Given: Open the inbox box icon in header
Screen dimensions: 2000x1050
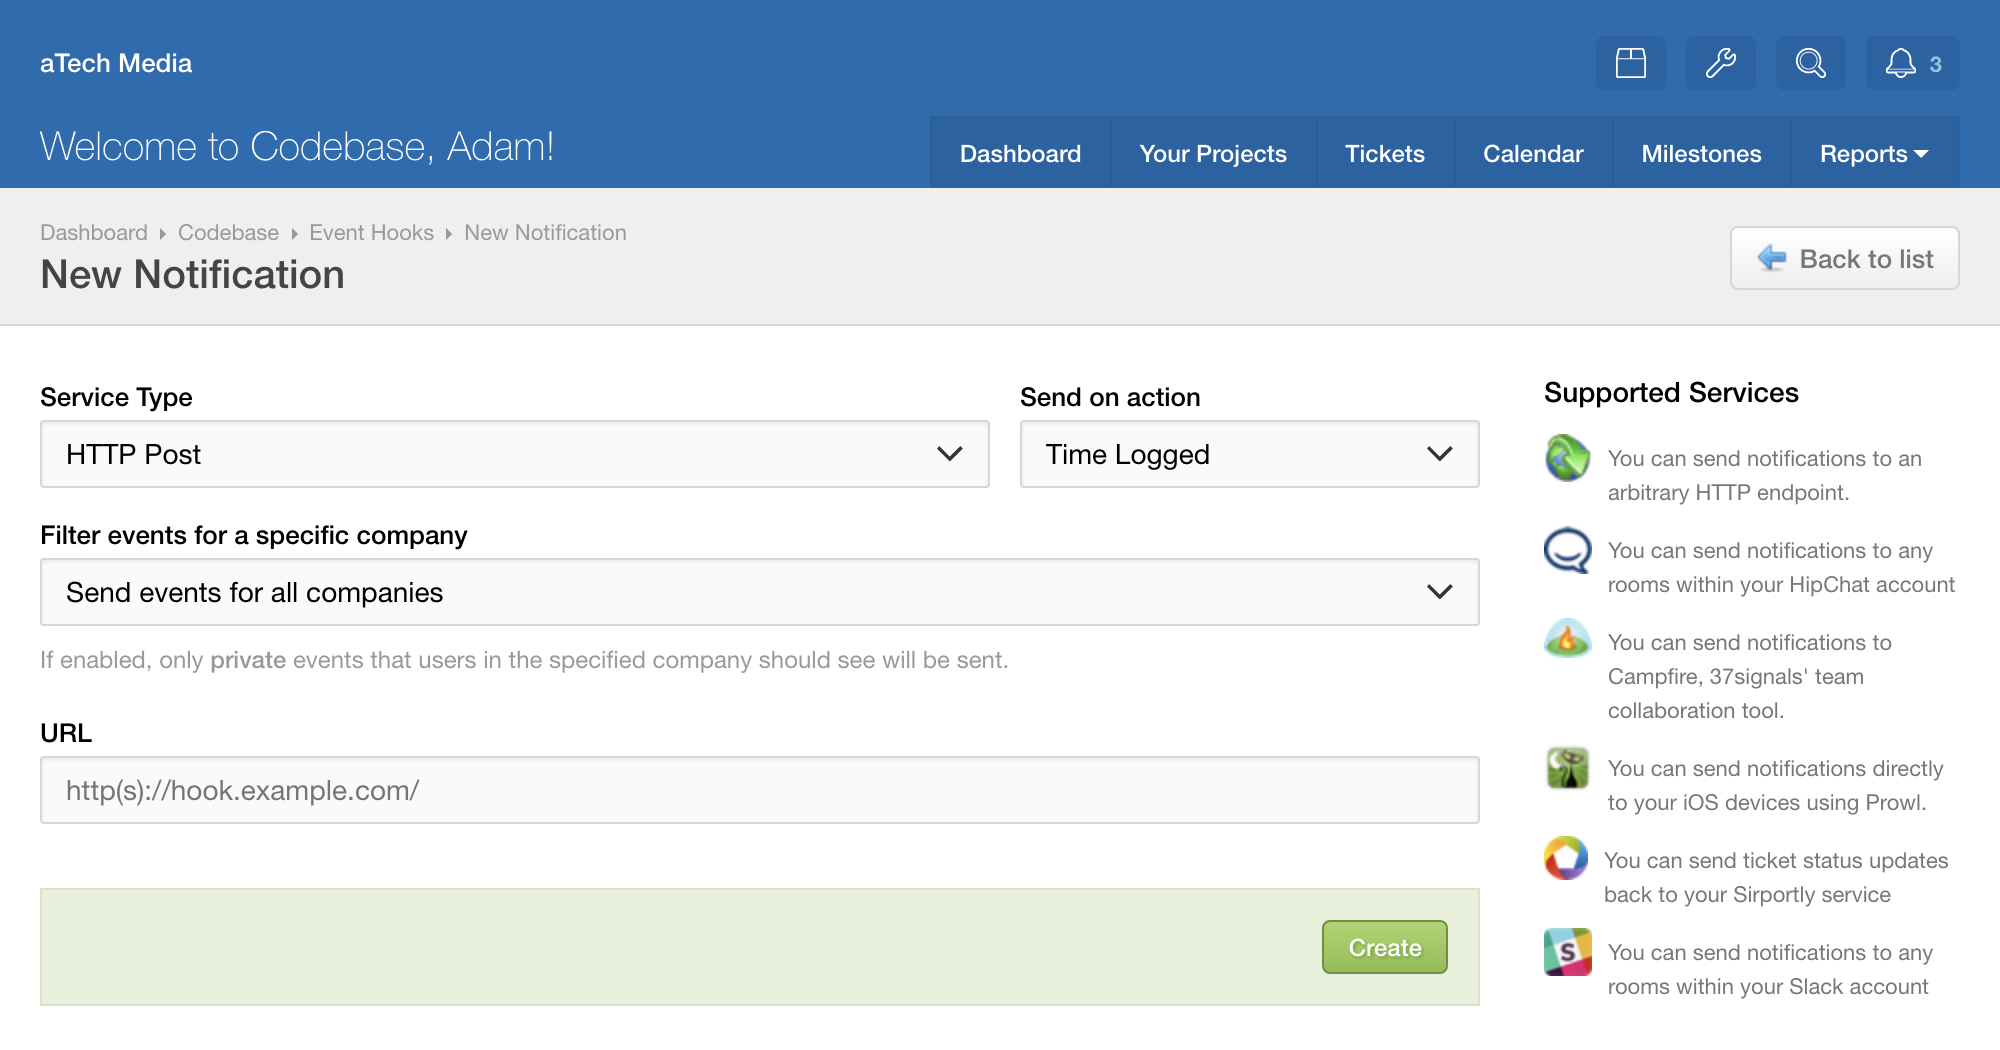Looking at the screenshot, I should click(1631, 63).
